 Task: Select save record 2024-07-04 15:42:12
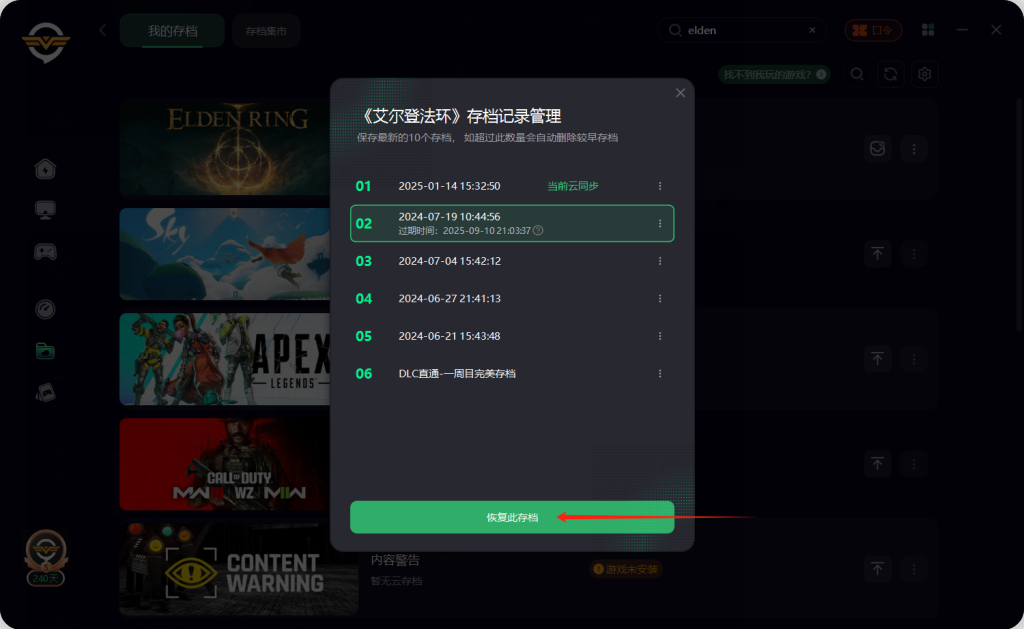512,261
